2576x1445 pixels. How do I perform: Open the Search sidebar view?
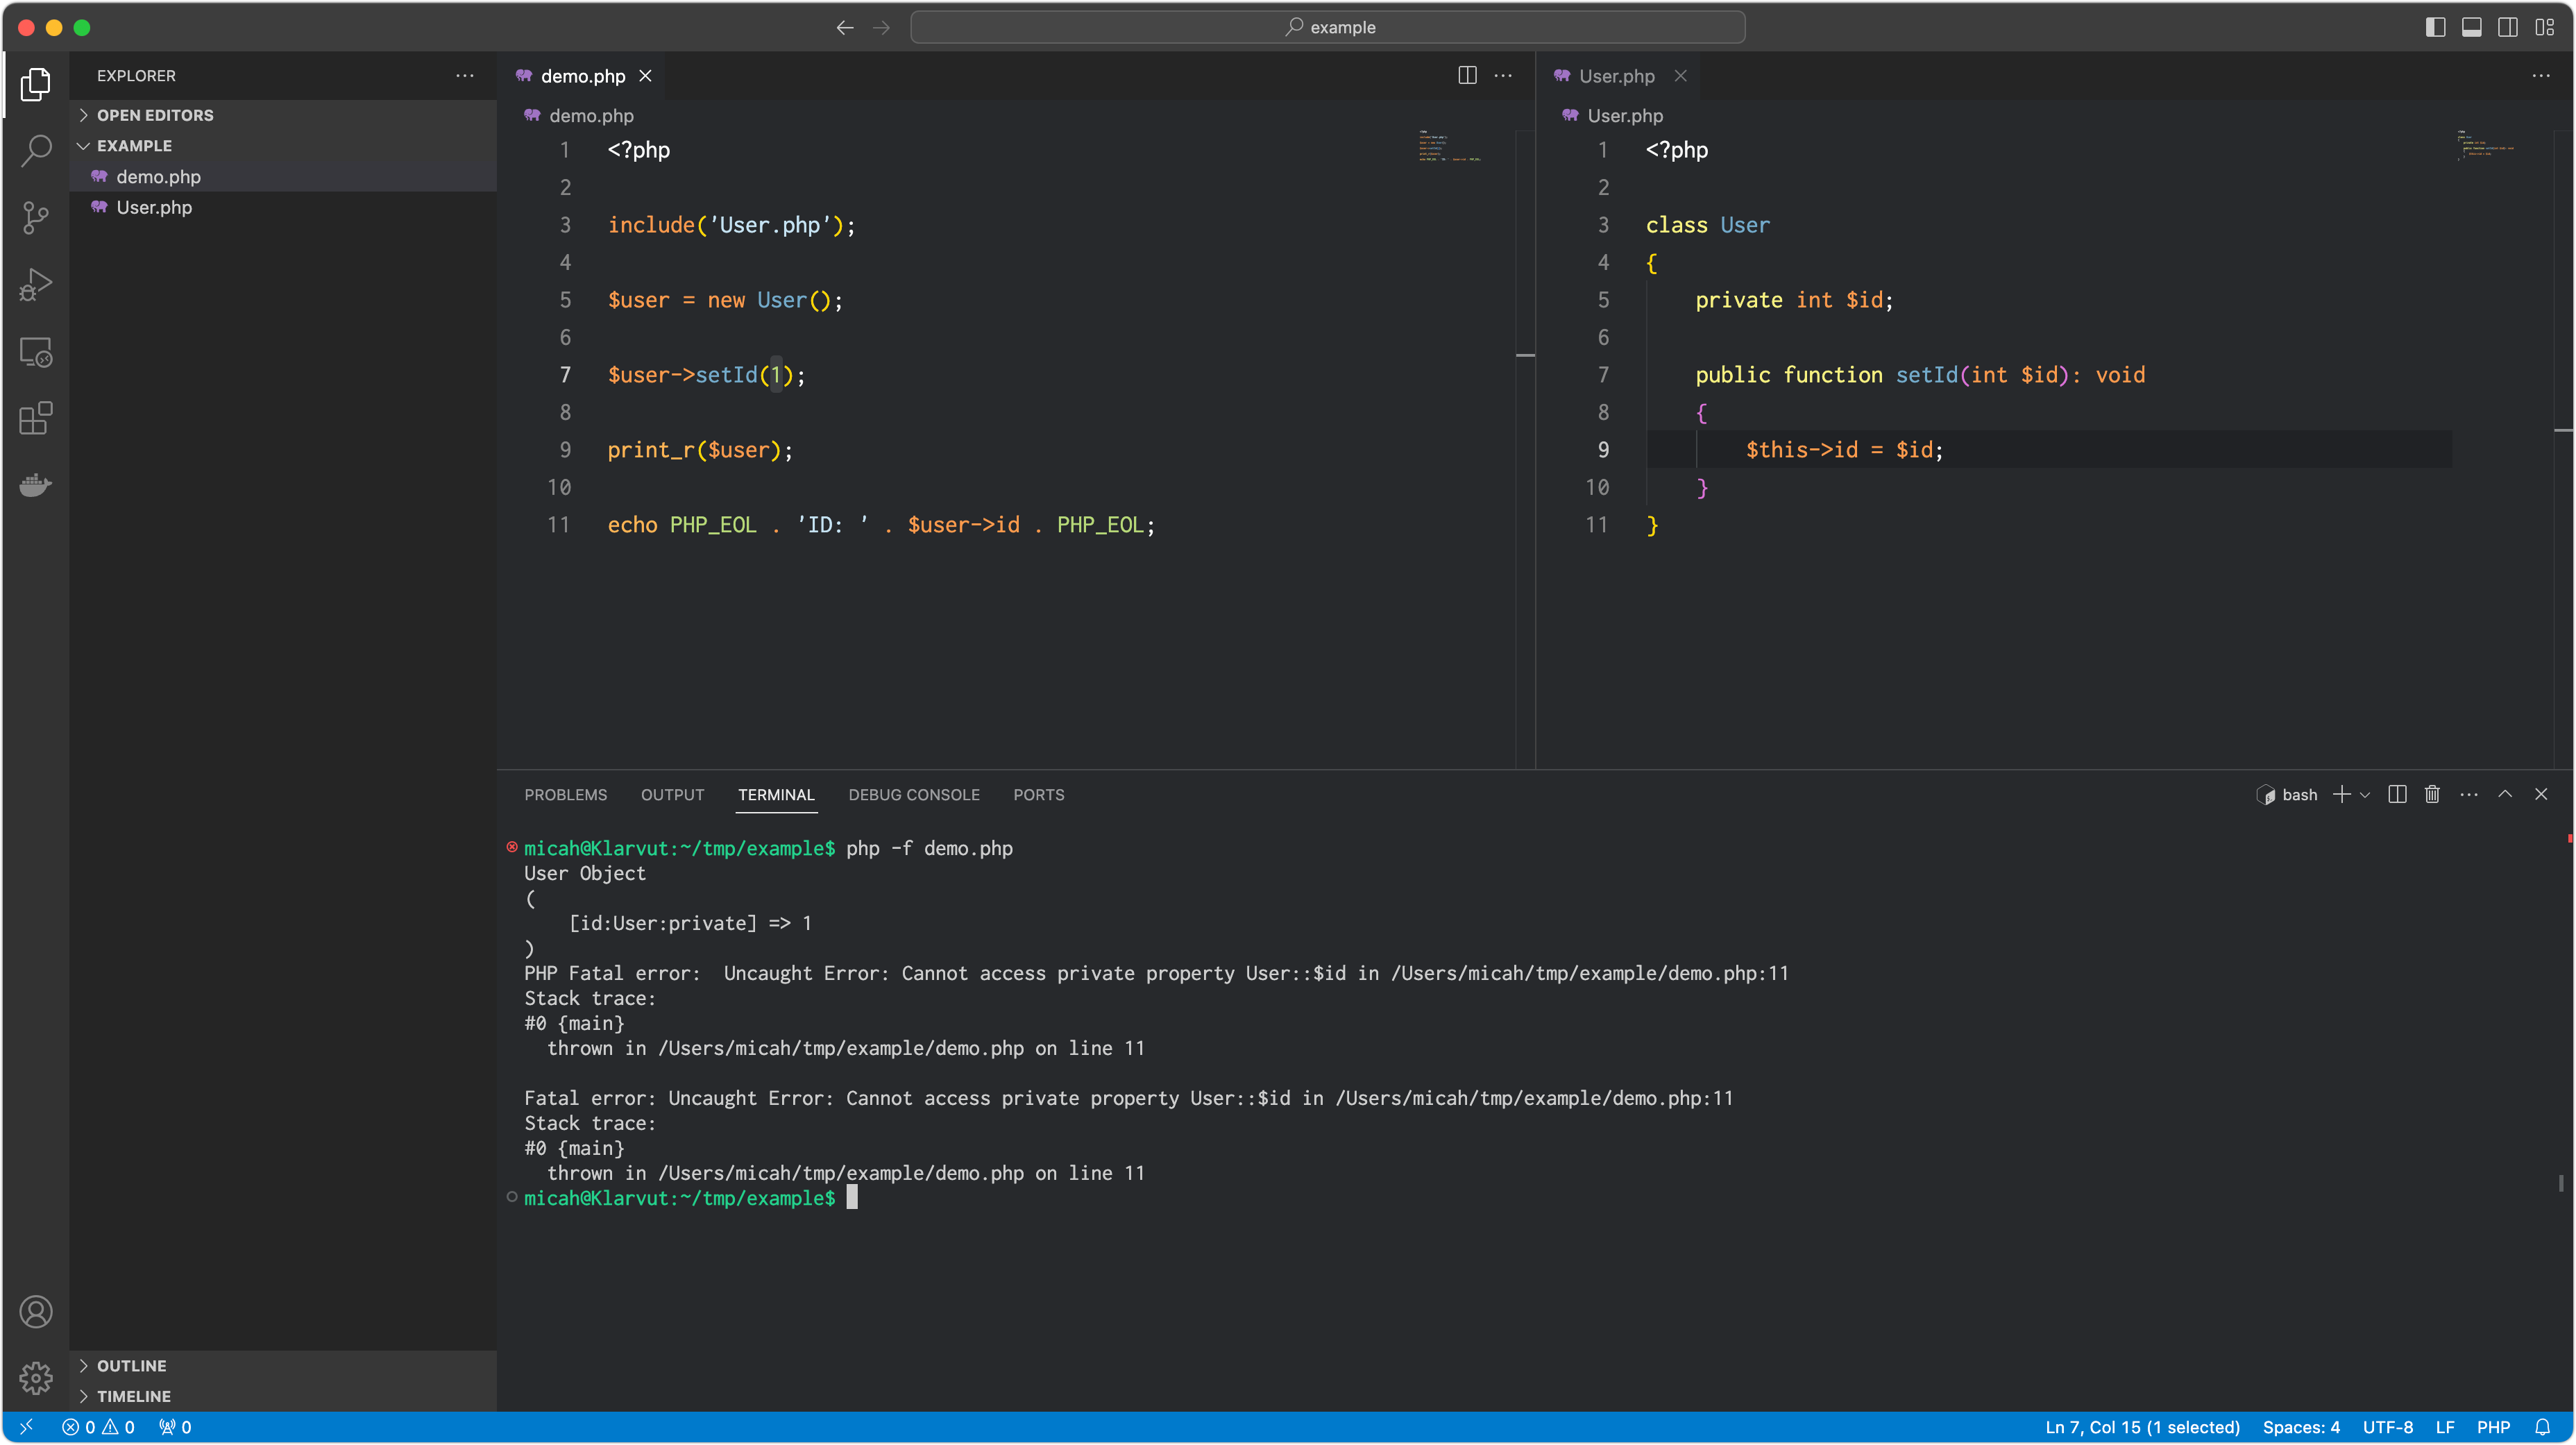point(36,150)
